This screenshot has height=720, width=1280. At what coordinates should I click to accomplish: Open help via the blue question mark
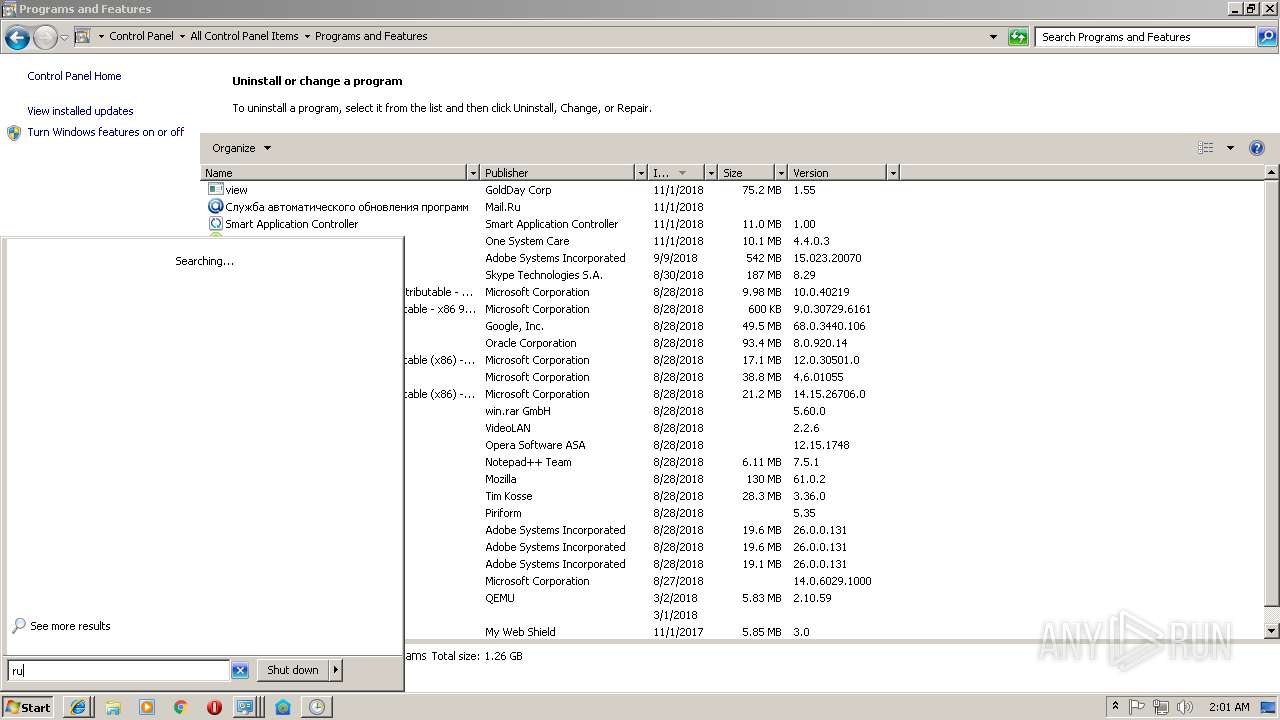coord(1257,148)
